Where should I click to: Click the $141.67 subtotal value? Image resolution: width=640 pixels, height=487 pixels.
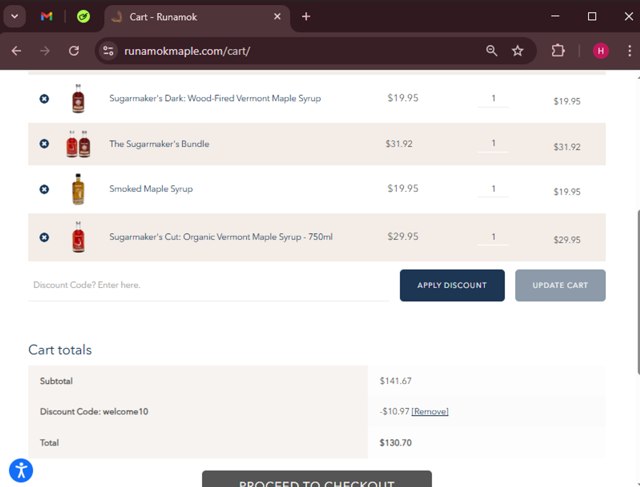[396, 381]
